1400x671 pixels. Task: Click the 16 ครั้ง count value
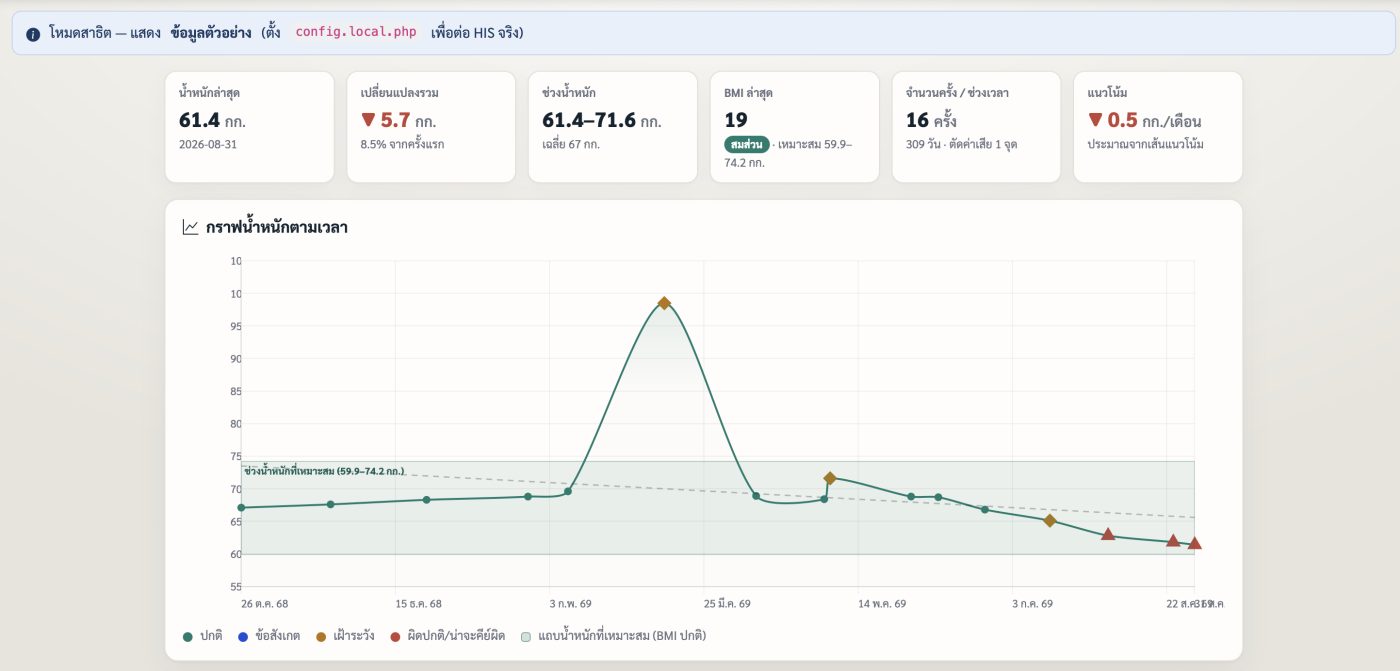[931, 121]
